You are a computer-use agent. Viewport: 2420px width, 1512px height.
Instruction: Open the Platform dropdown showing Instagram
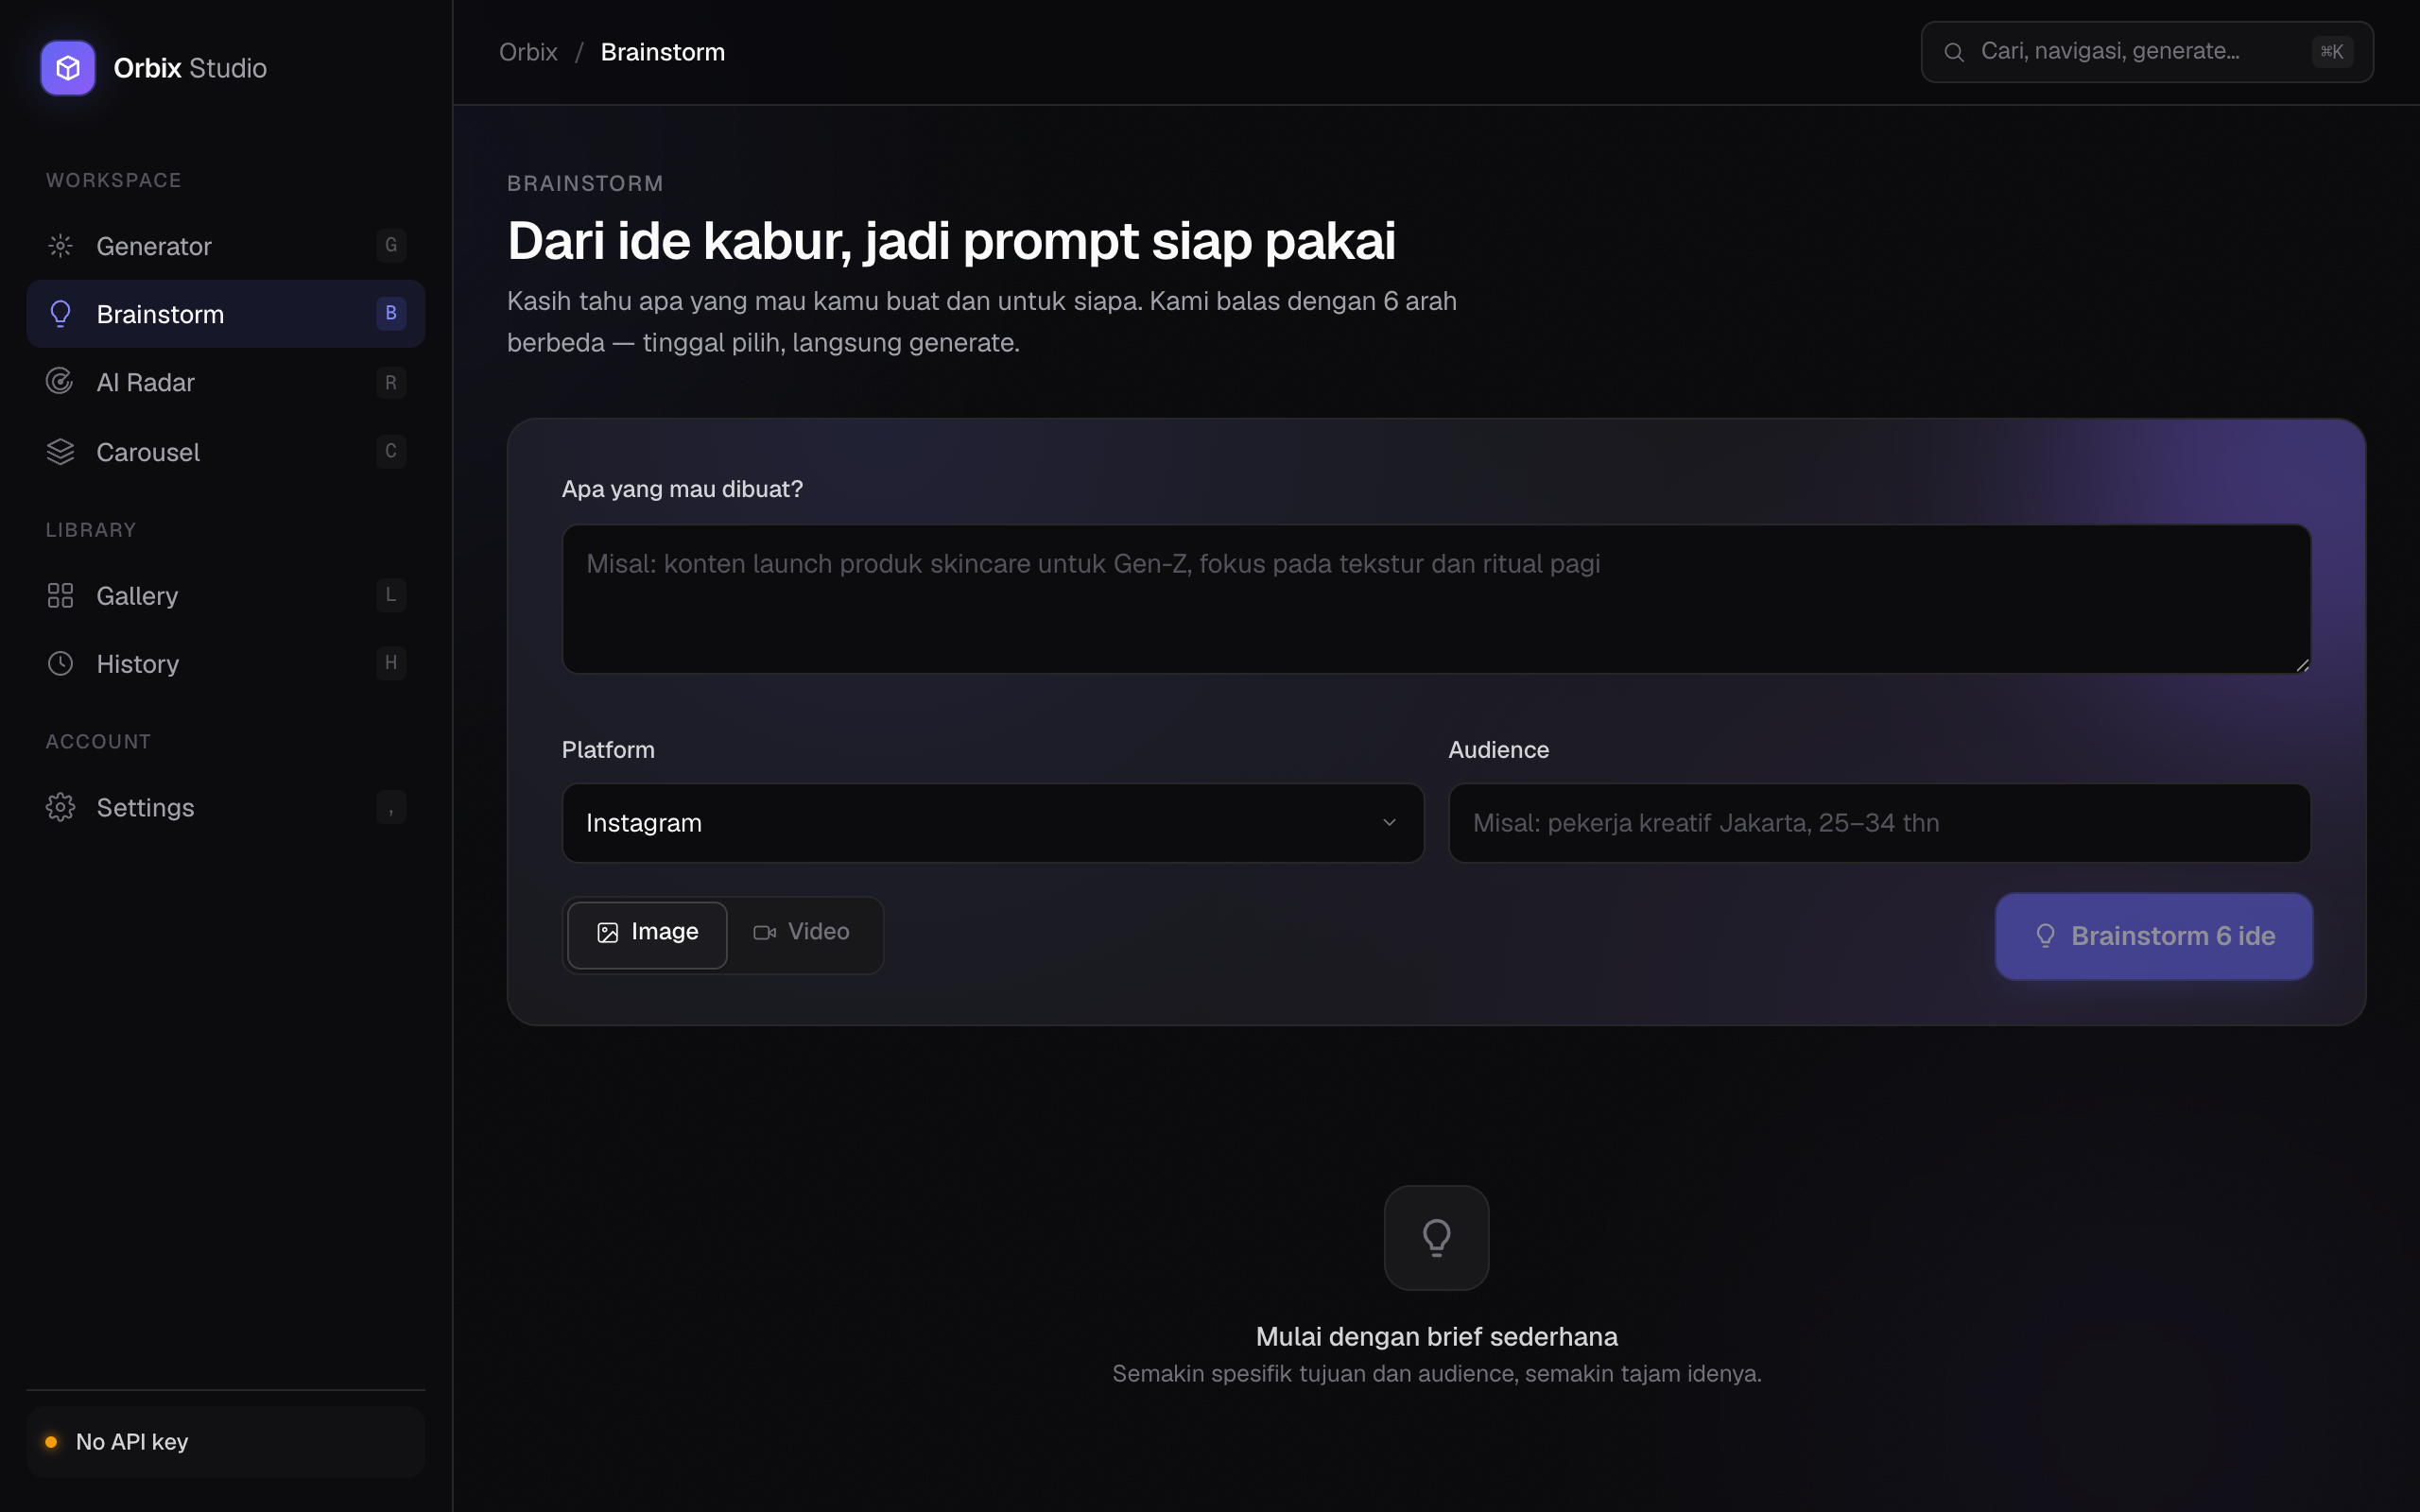pos(992,822)
